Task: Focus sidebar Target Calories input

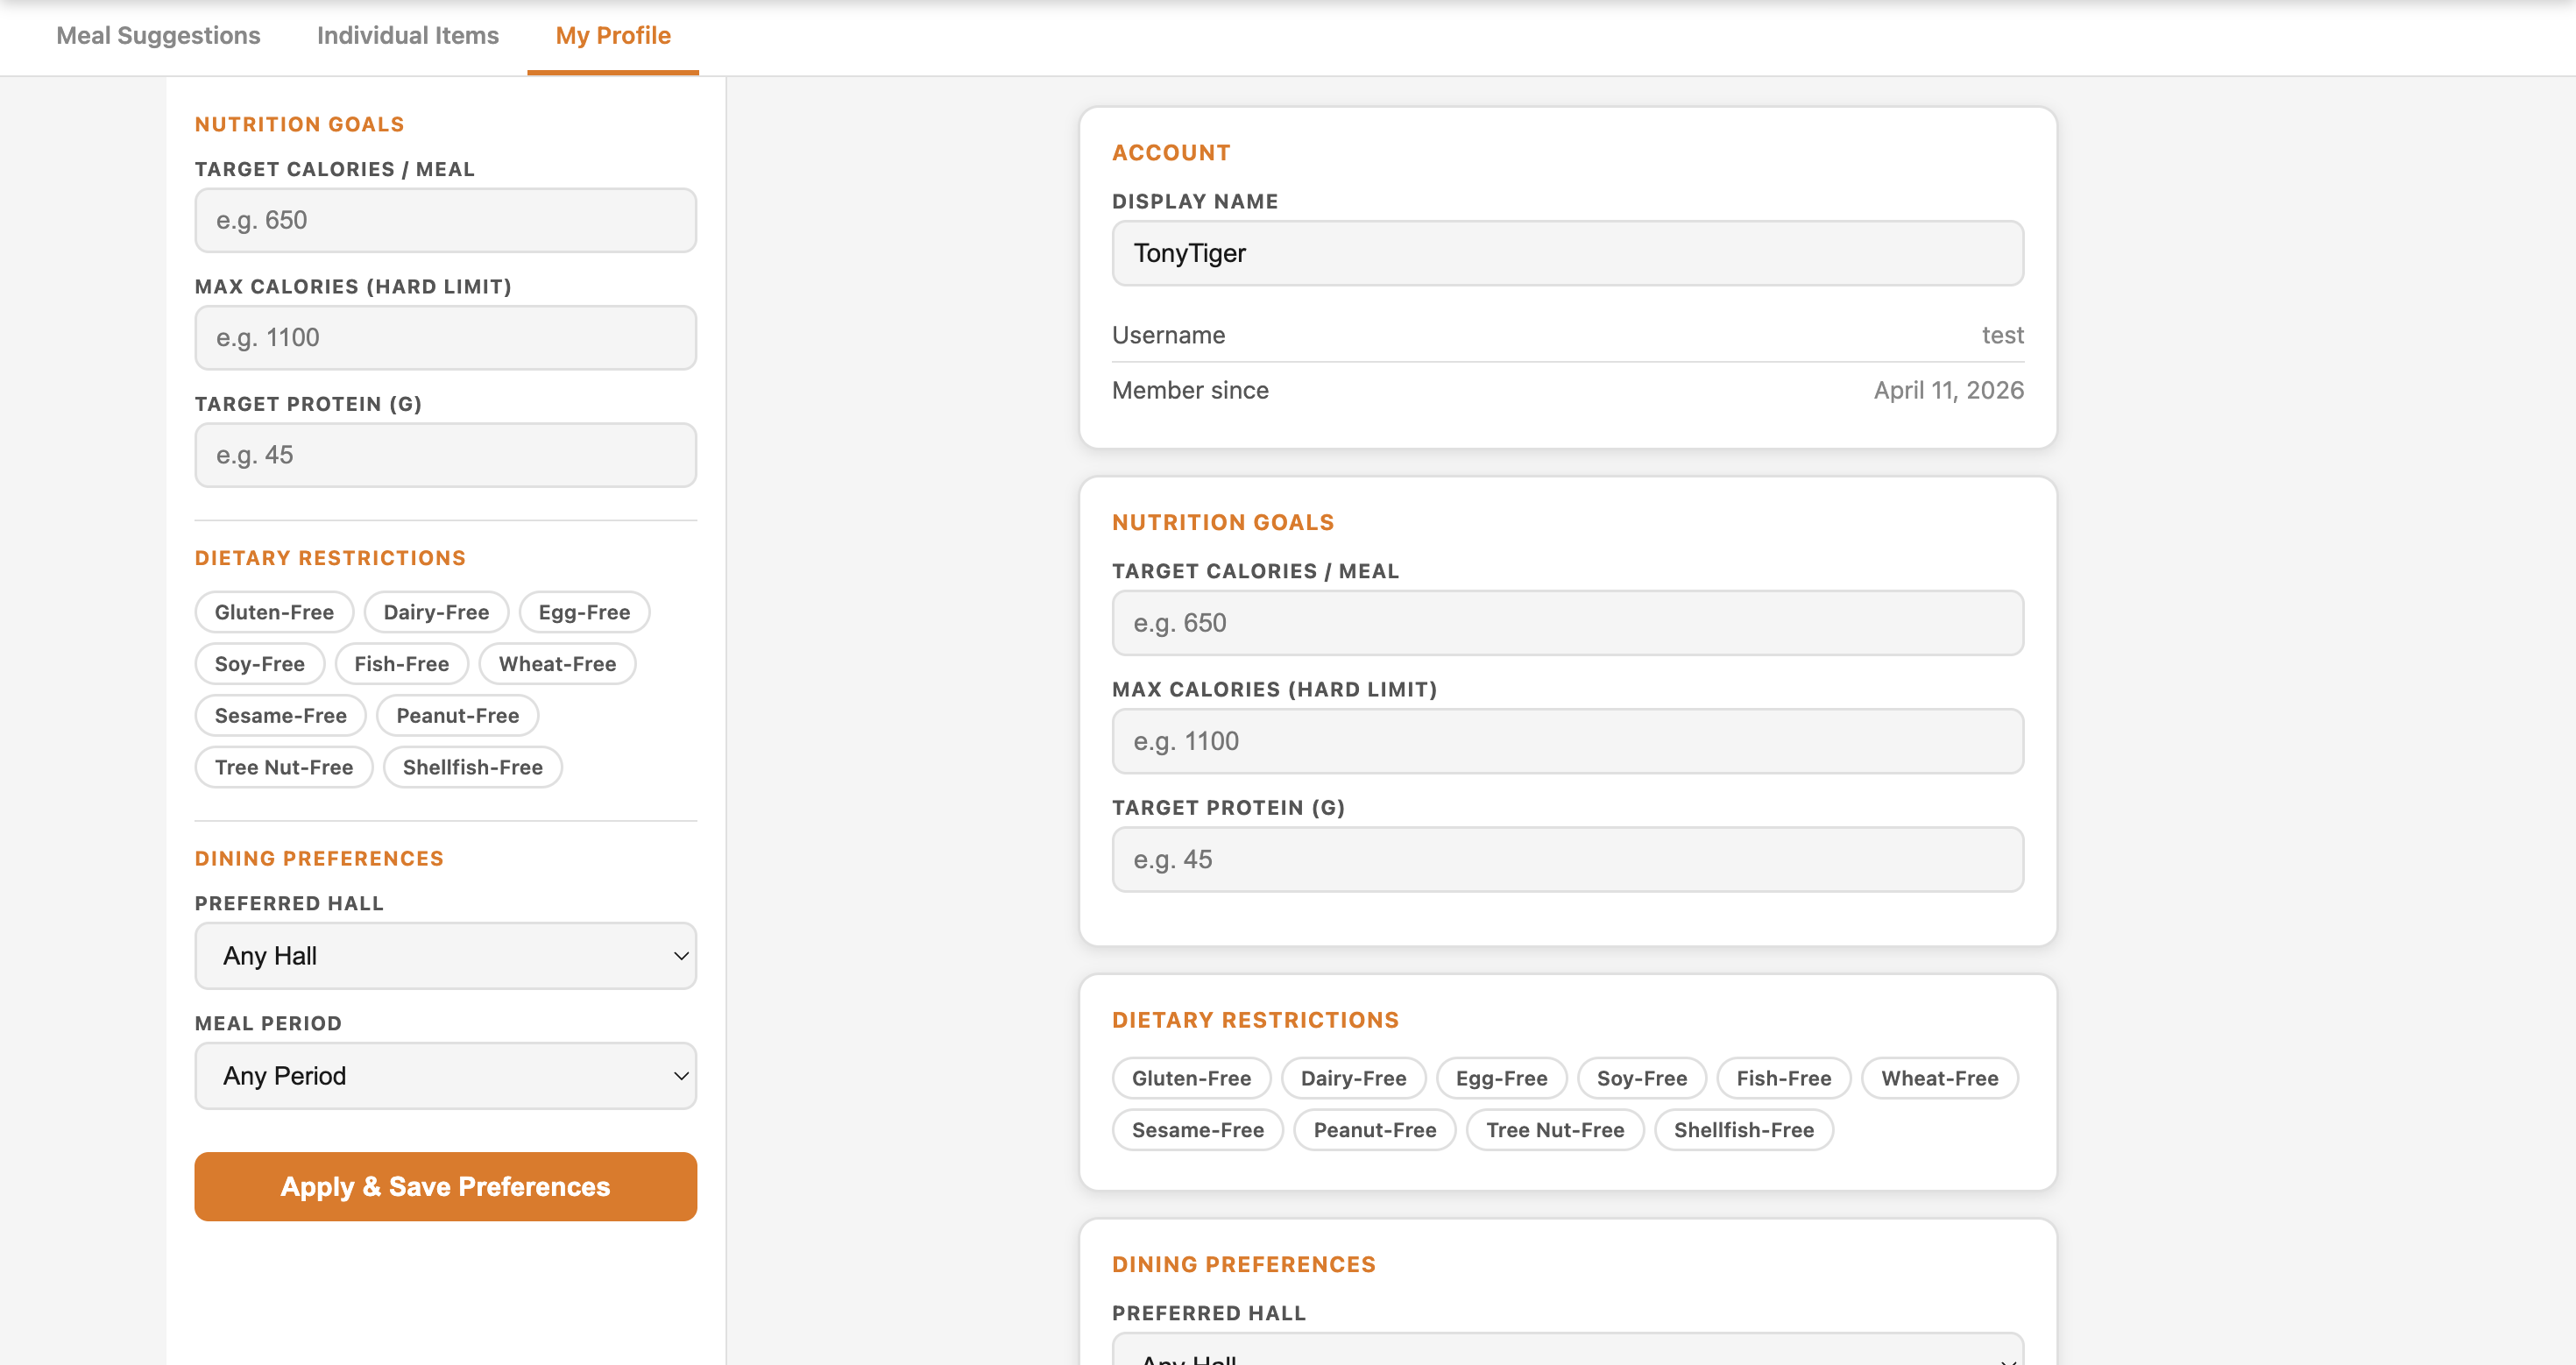Action: pos(445,220)
